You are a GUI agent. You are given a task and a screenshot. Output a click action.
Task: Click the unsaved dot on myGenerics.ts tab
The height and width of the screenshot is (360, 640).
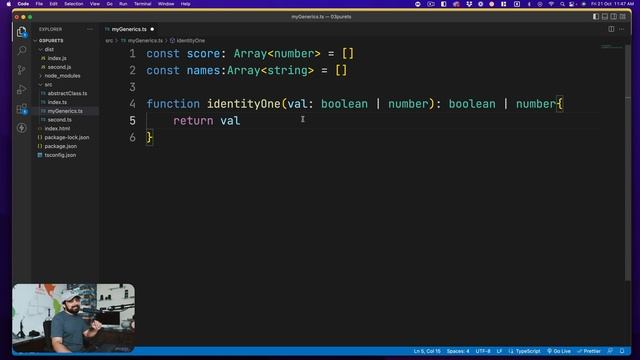pyautogui.click(x=152, y=29)
